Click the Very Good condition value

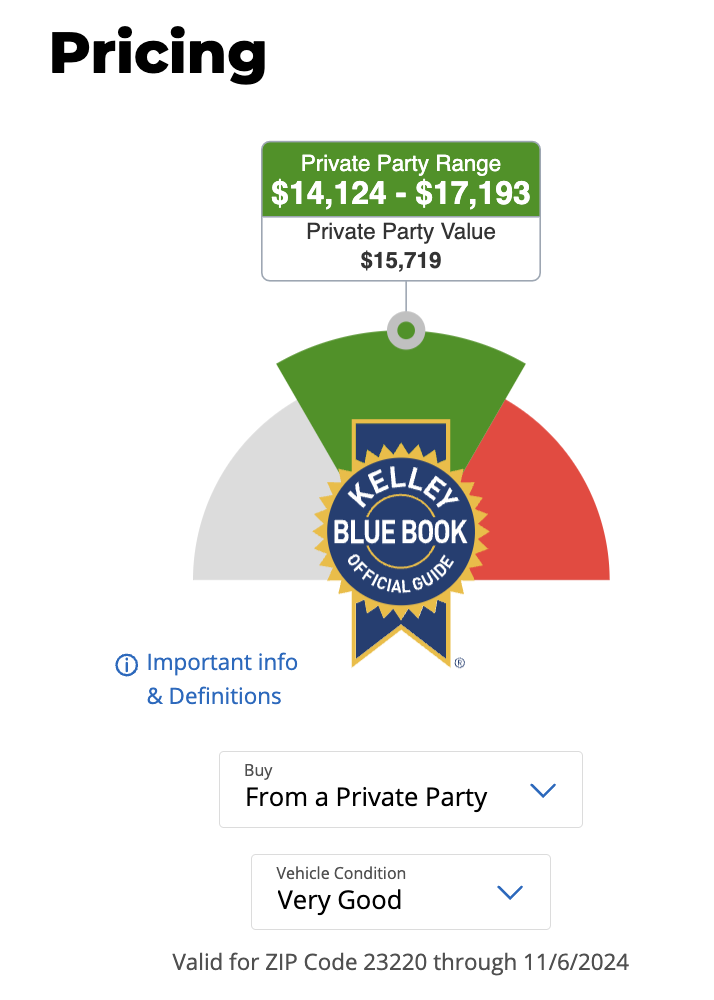(340, 901)
